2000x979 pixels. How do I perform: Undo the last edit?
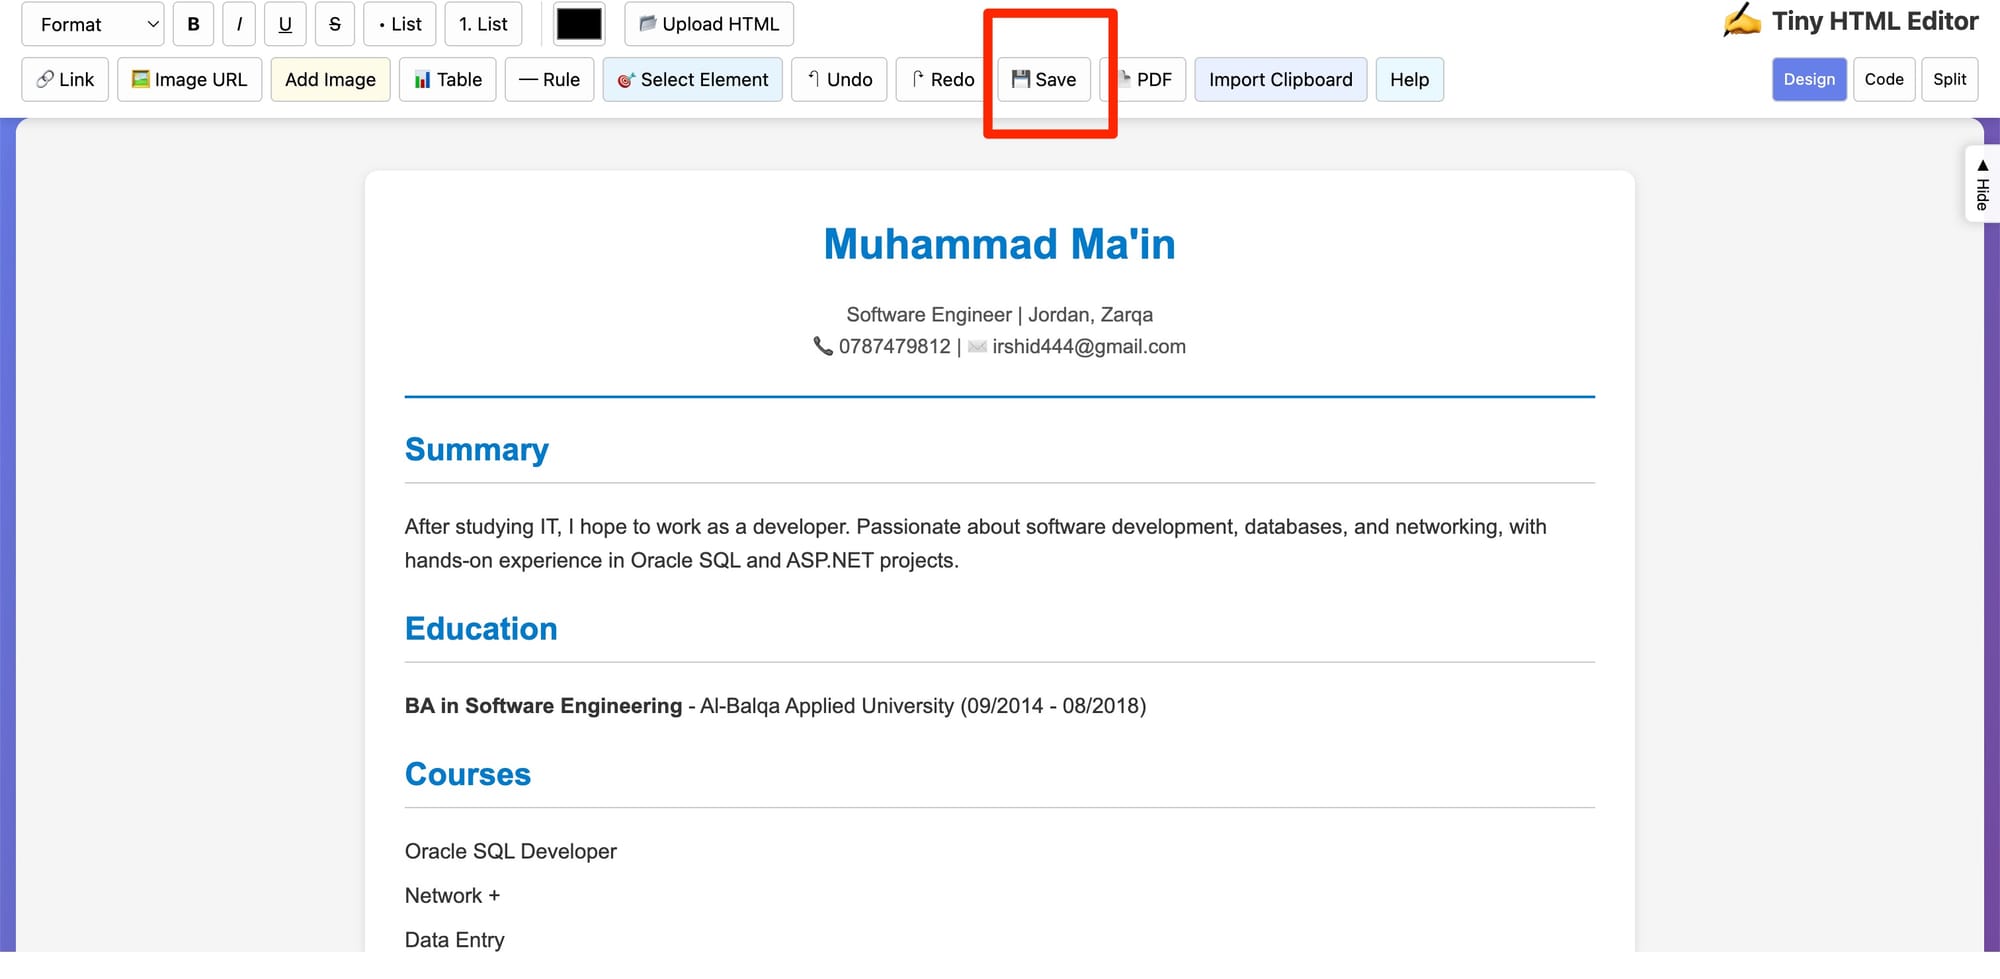839,79
